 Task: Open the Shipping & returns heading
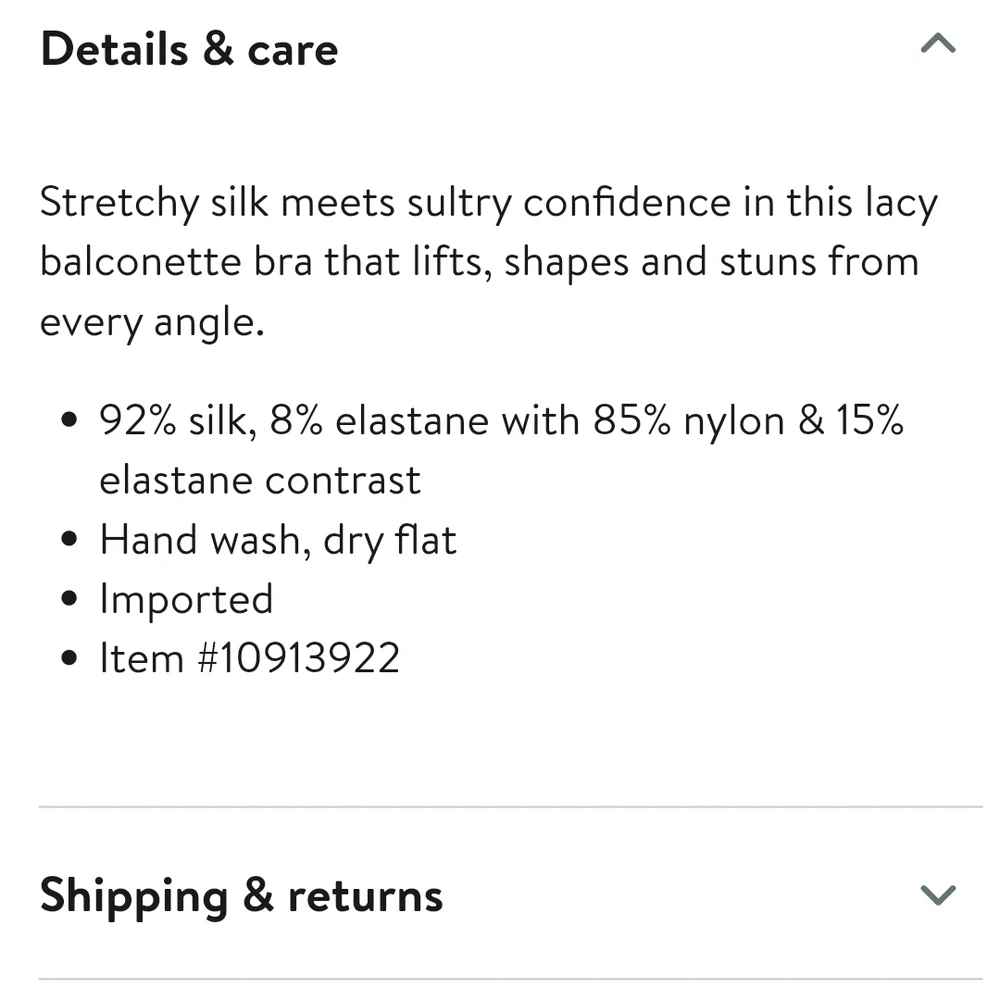241,896
